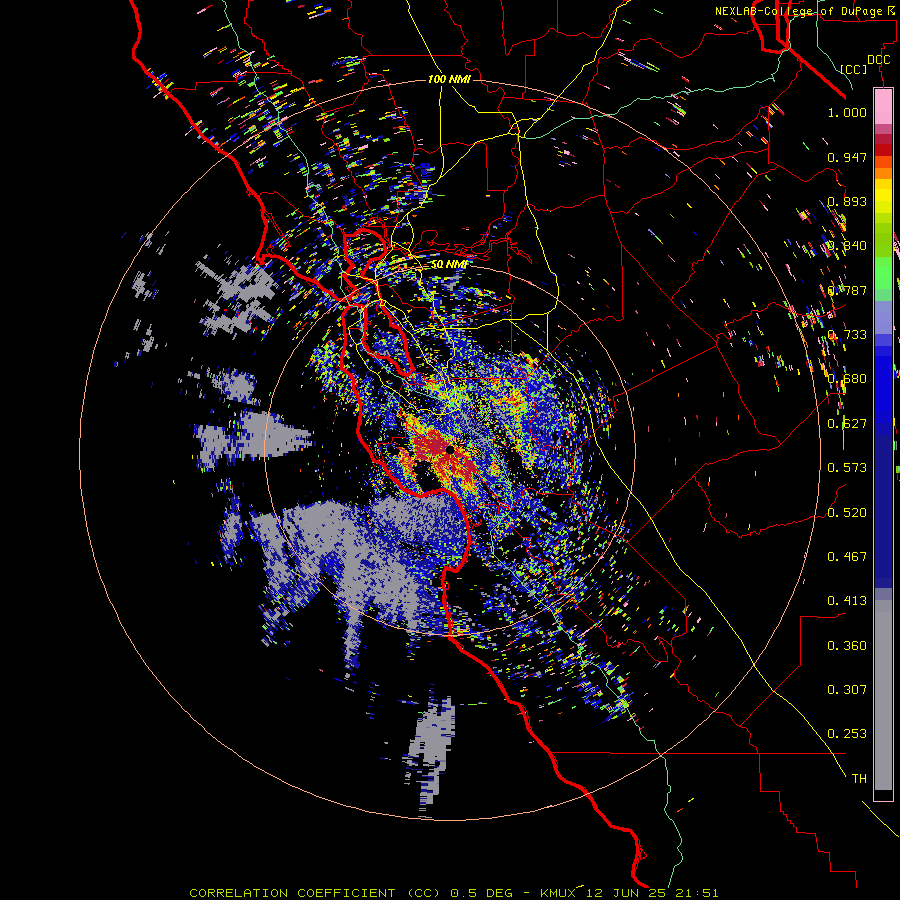The height and width of the screenshot is (900, 900).
Task: Click the 0.467 color scale label
Action: [x=847, y=556]
